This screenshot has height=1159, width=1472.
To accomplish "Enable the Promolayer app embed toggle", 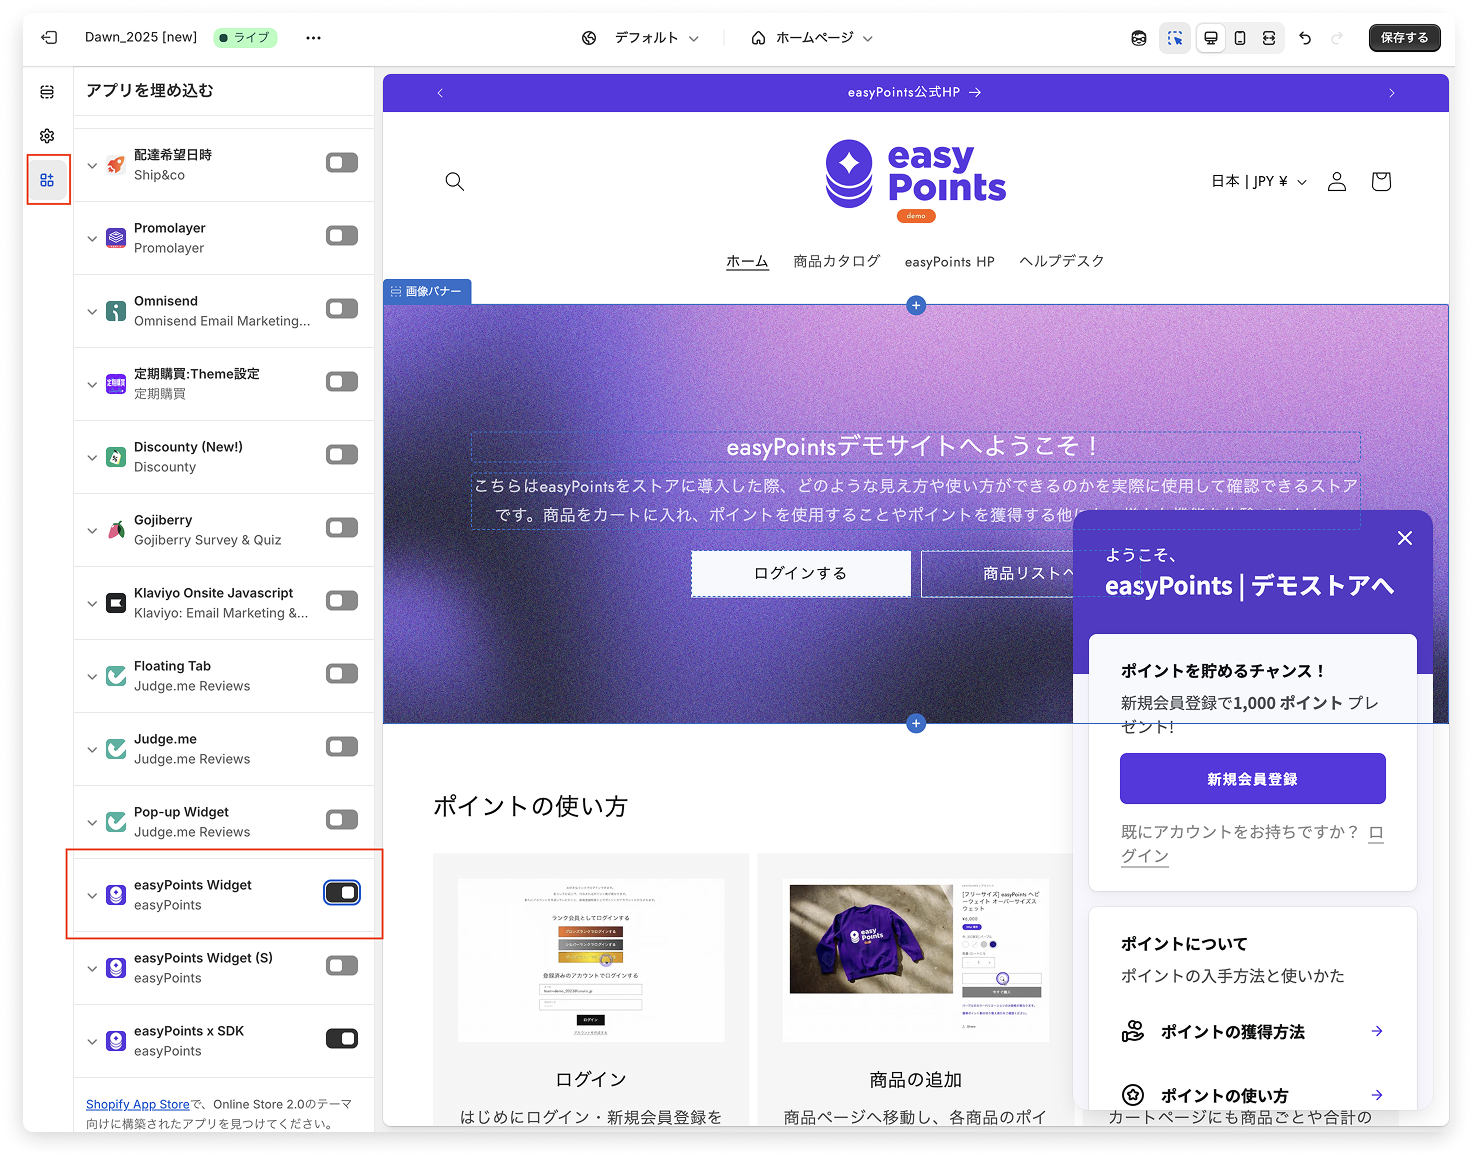I will [x=342, y=236].
